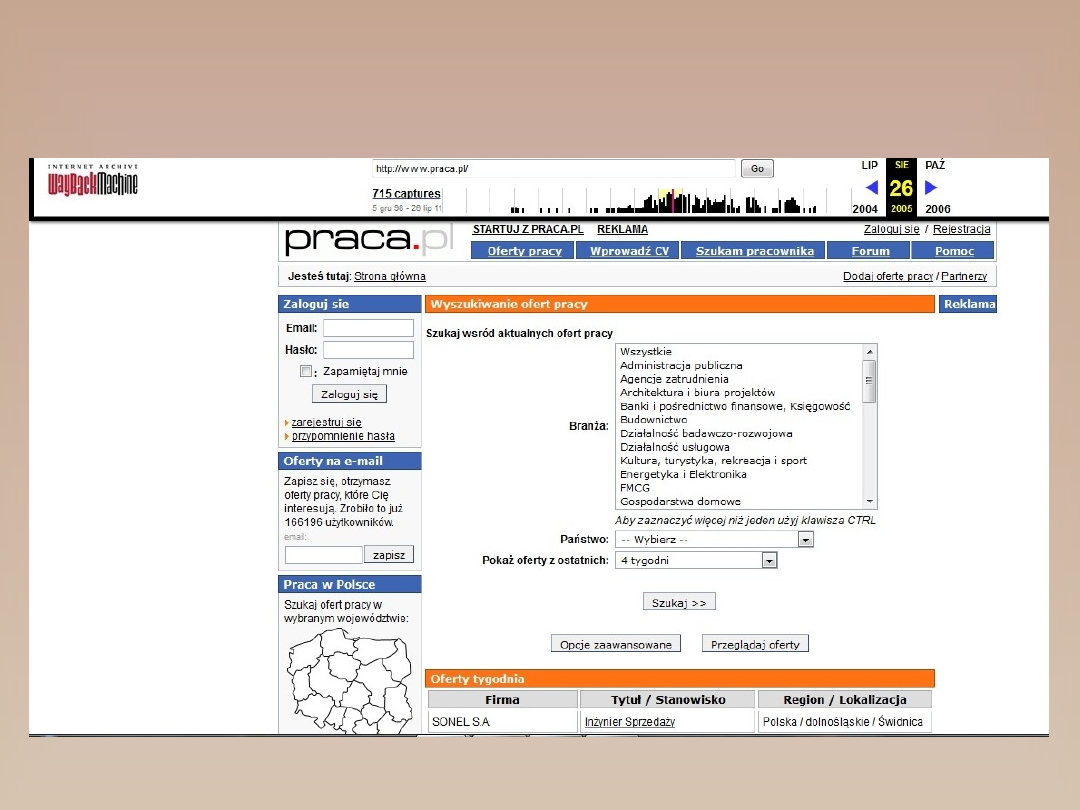
Task: Open Opcje zaawansowane
Action: 615,643
